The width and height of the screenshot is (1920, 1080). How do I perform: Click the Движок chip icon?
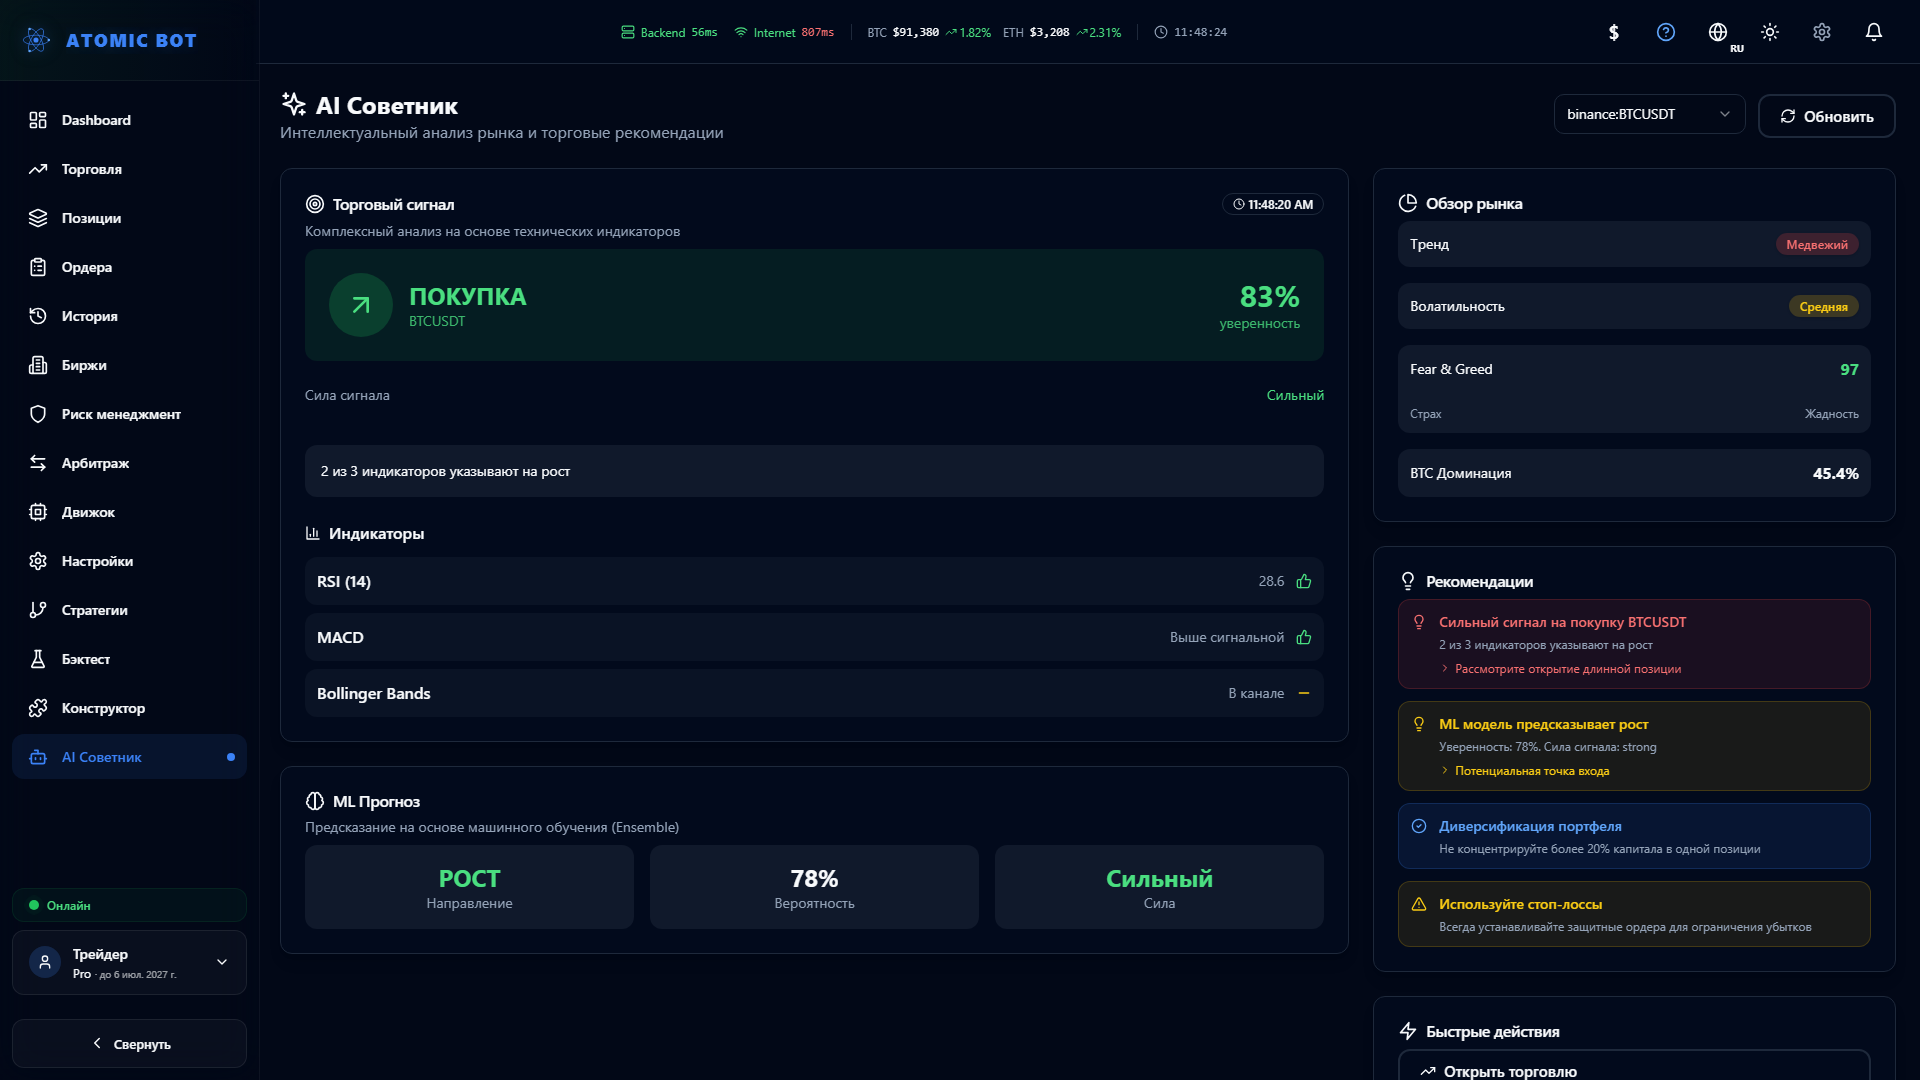tap(38, 512)
